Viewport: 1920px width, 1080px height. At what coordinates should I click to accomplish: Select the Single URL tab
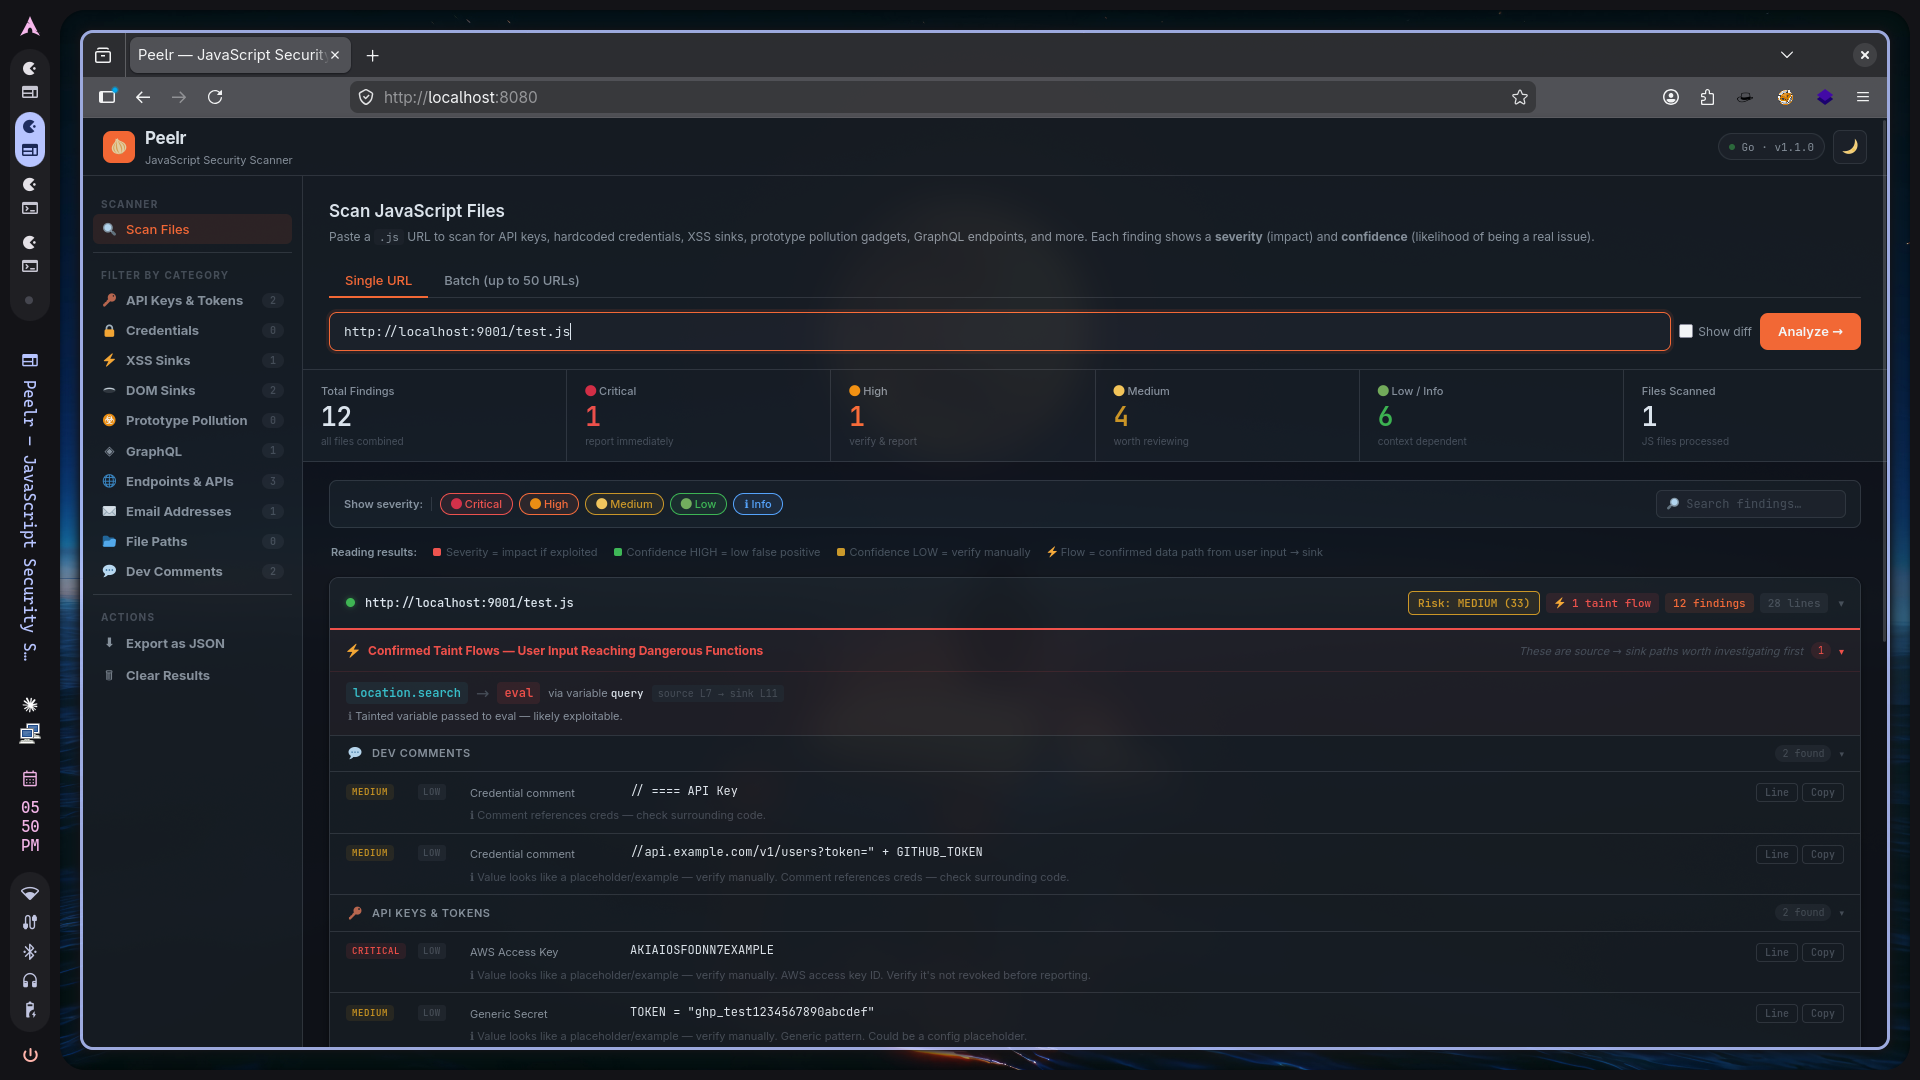point(378,280)
